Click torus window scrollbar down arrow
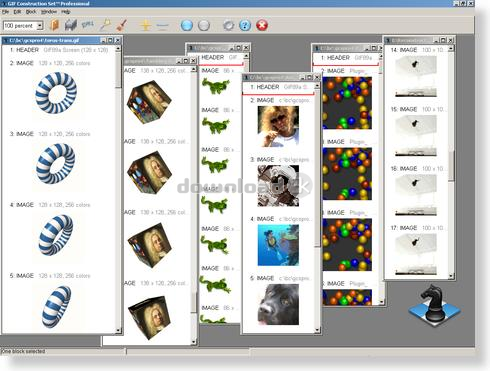This screenshot has width=490, height=371. 118,330
